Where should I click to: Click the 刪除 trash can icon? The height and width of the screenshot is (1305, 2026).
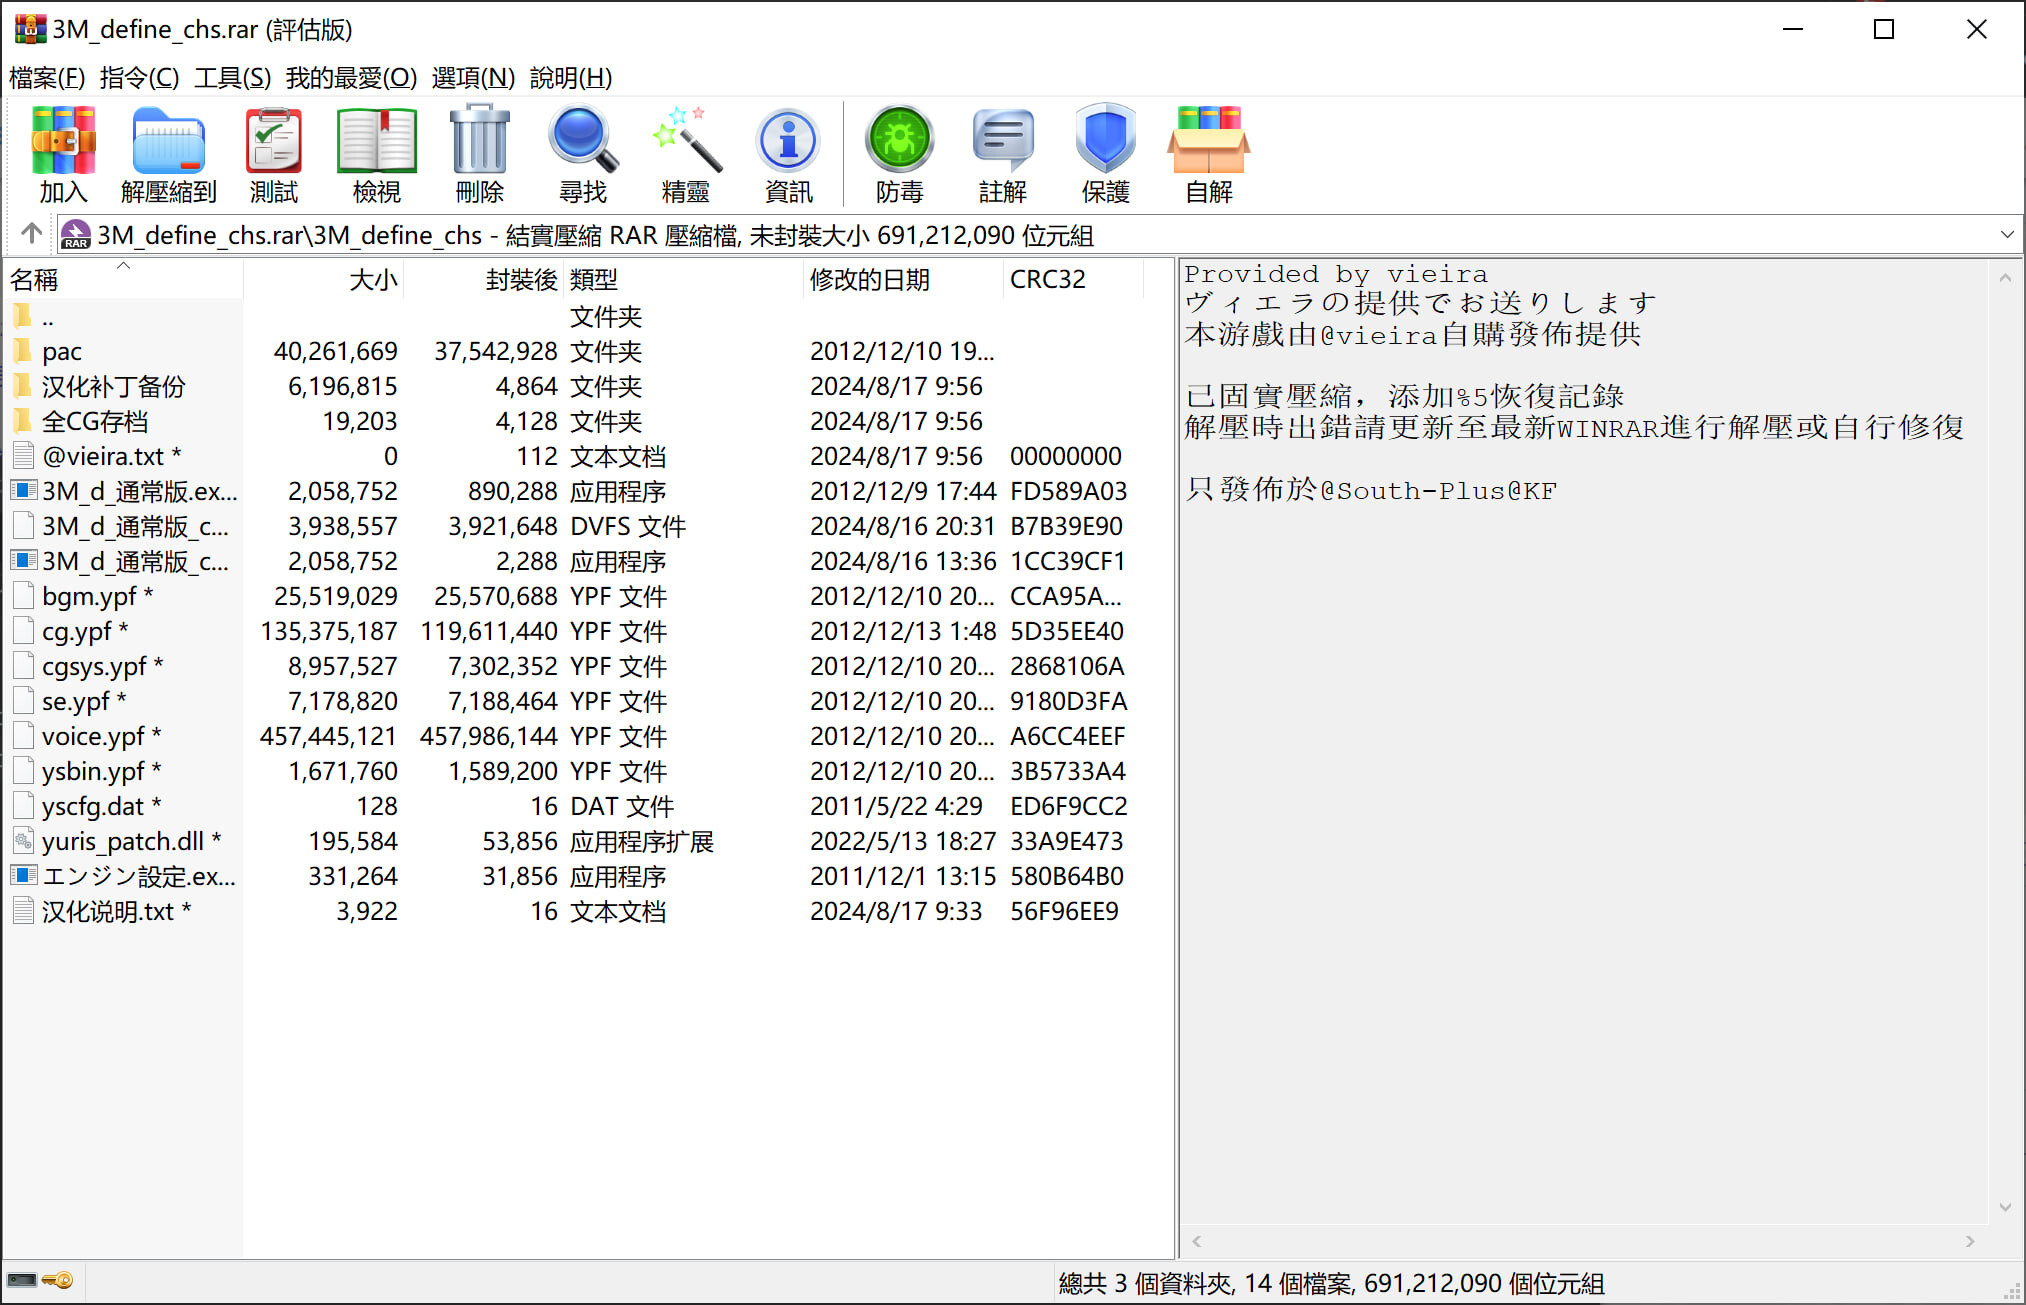(x=479, y=153)
